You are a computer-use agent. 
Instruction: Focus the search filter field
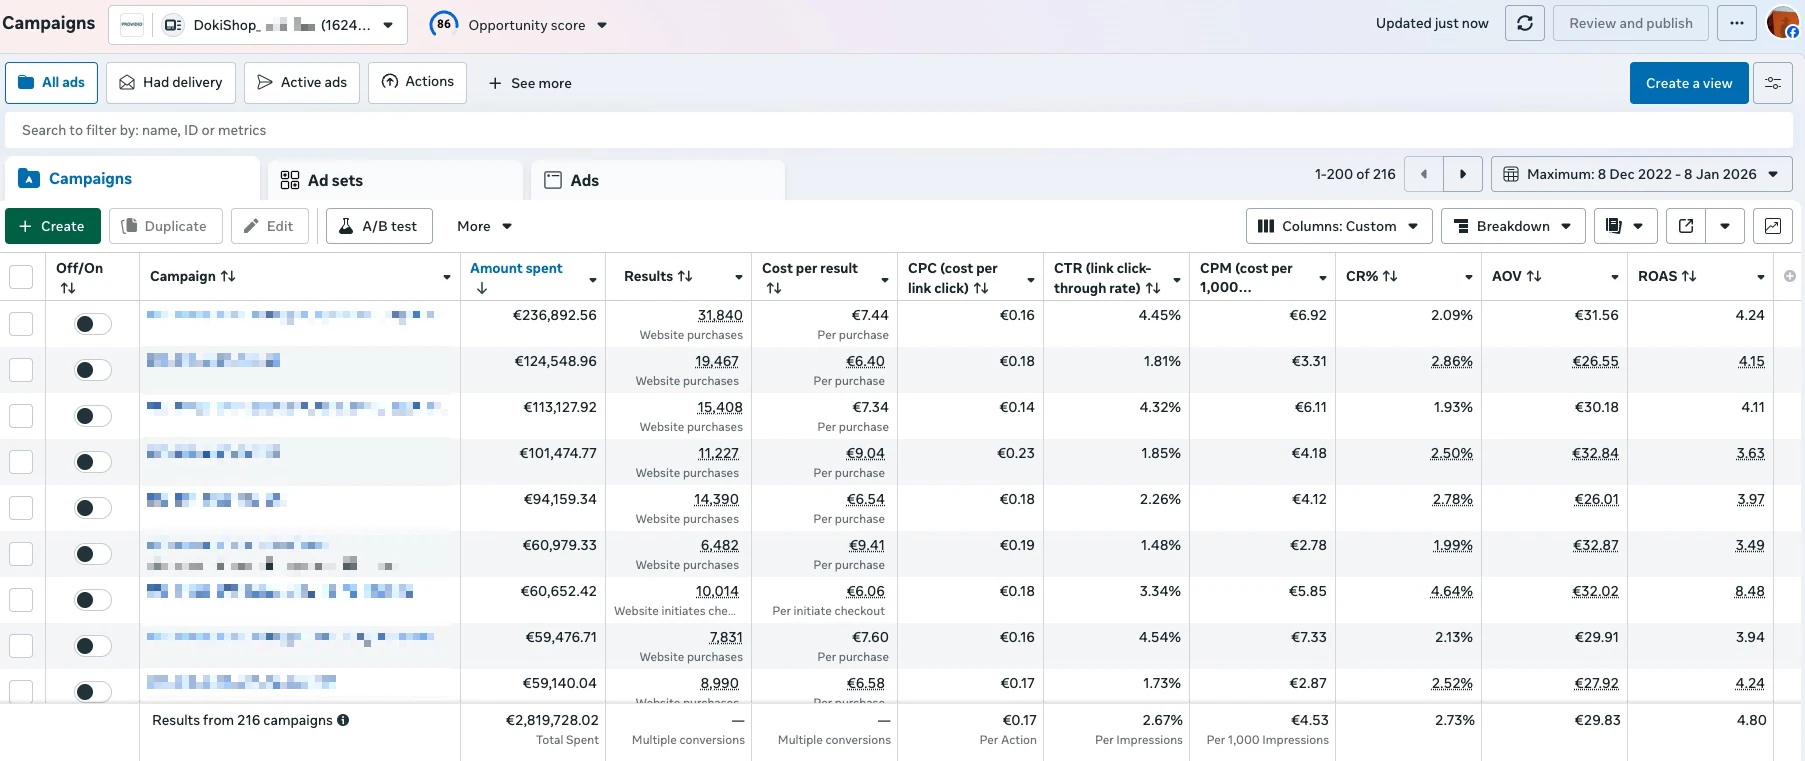pyautogui.click(x=899, y=130)
